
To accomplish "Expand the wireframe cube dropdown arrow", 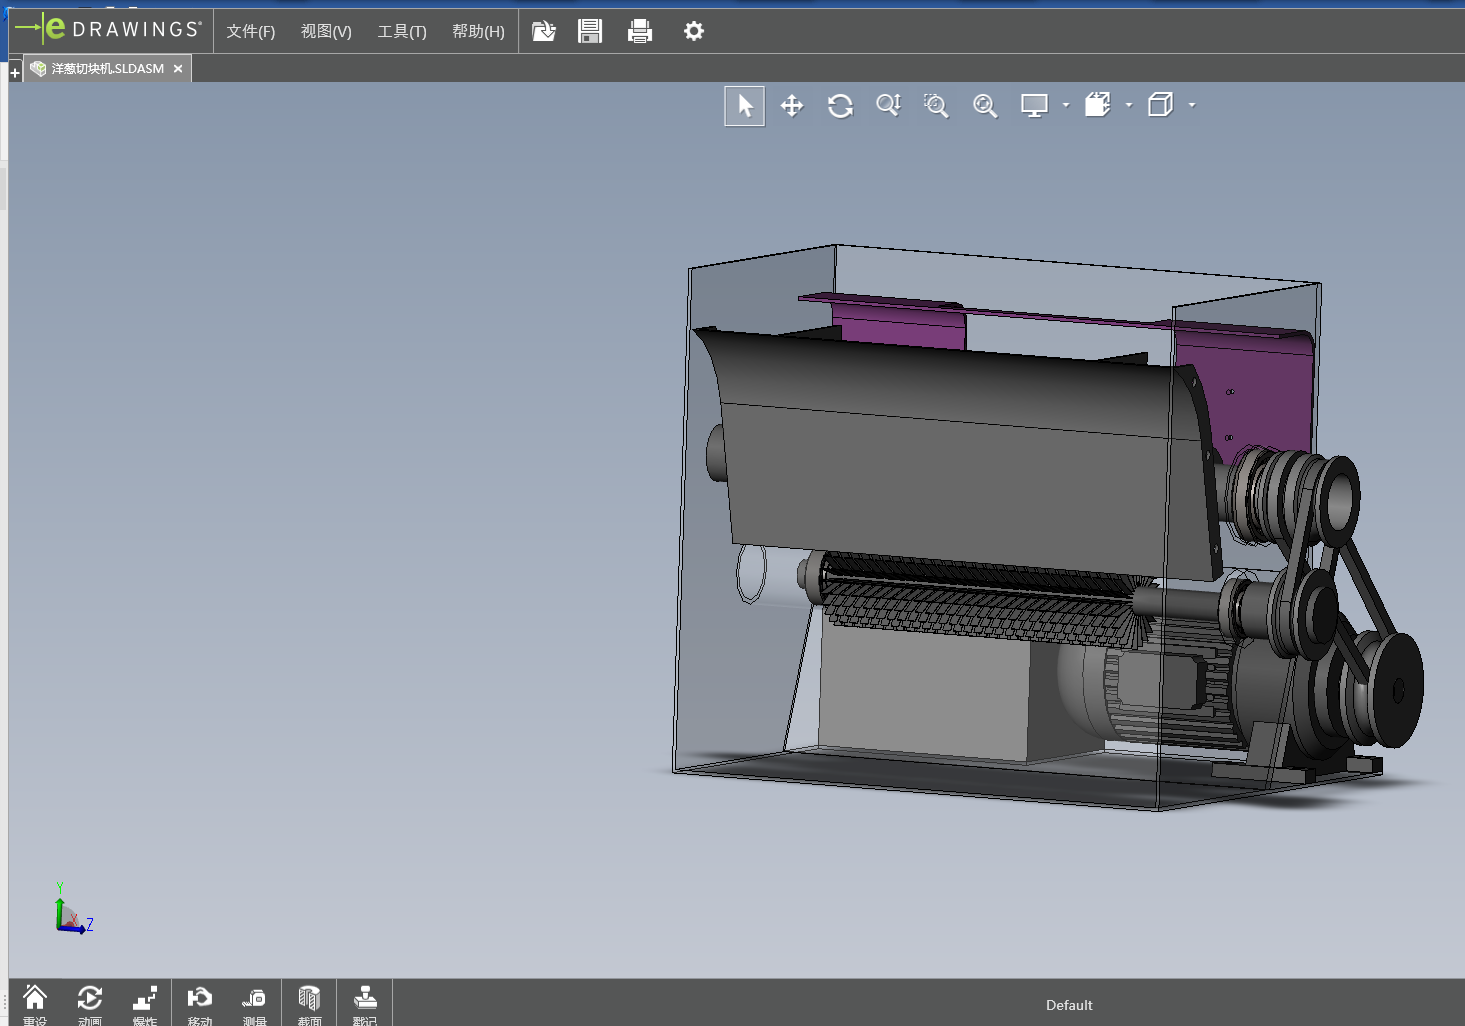I will click(x=1192, y=105).
